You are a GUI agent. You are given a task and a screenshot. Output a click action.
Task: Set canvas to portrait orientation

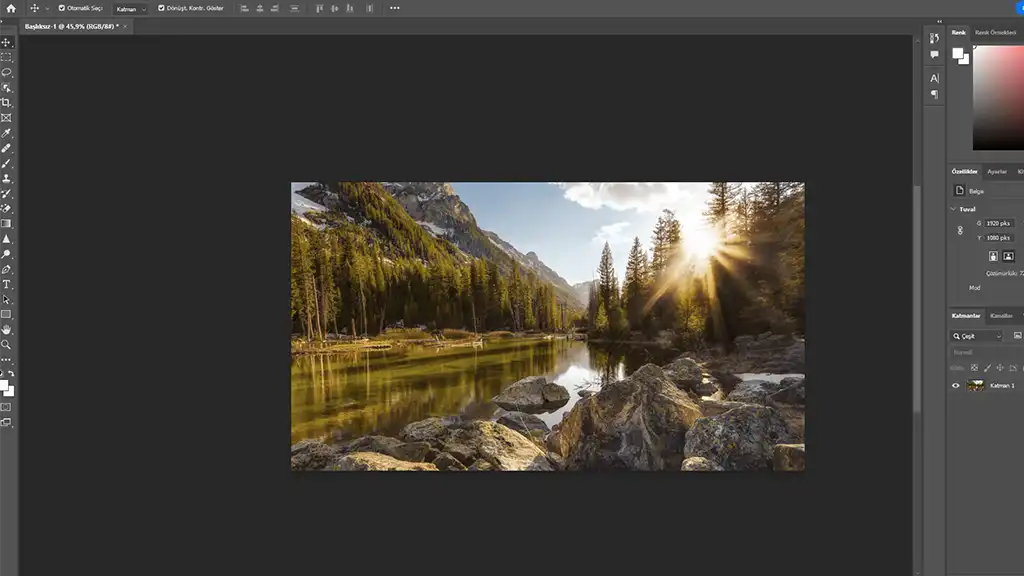coord(993,256)
